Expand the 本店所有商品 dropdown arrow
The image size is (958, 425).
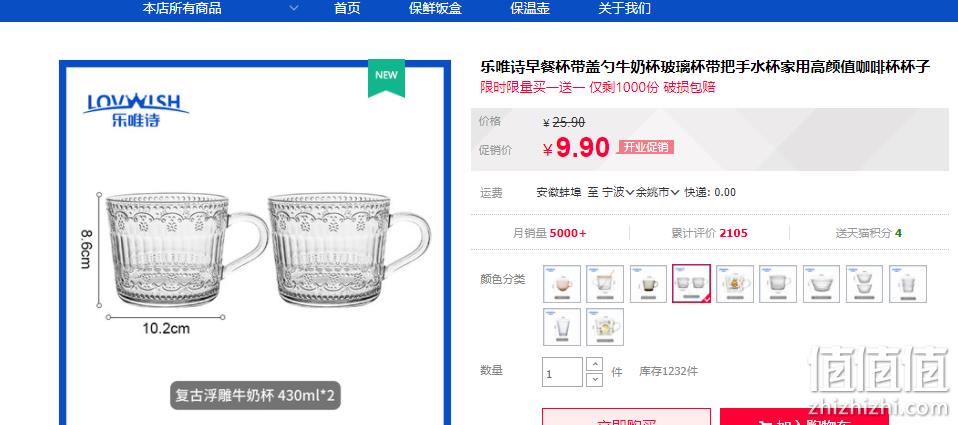(x=294, y=9)
